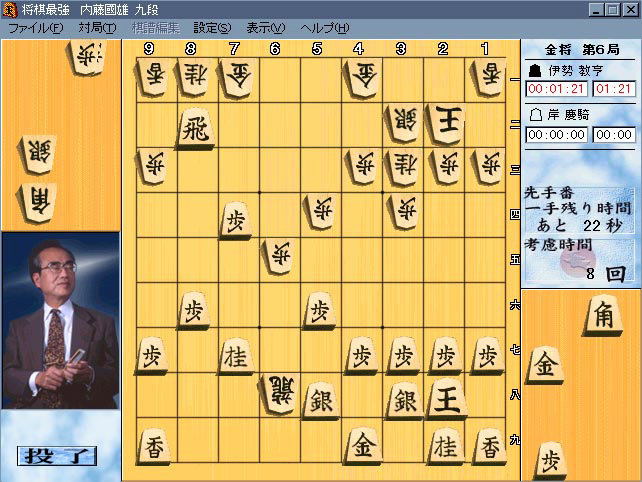Screen dimensions: 642x482
Task: Pick the gold (金) piece in hand
Action: click(545, 365)
